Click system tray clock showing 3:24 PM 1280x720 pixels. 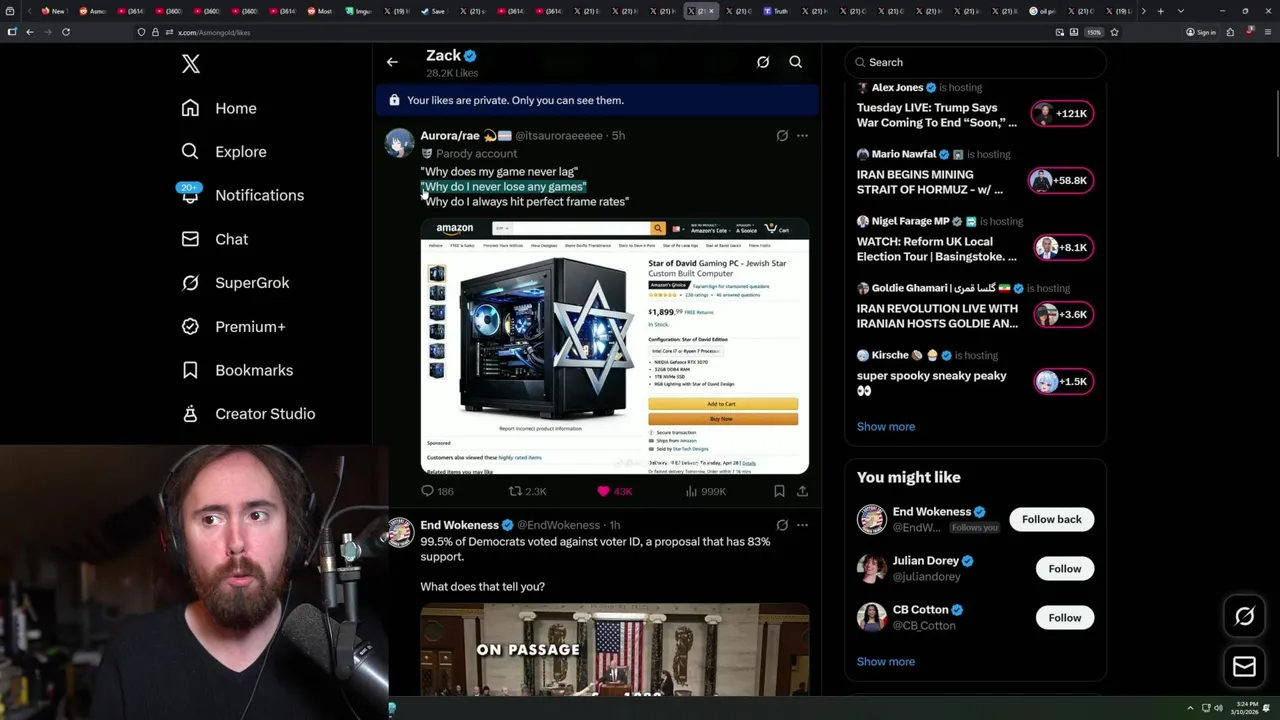1247,708
